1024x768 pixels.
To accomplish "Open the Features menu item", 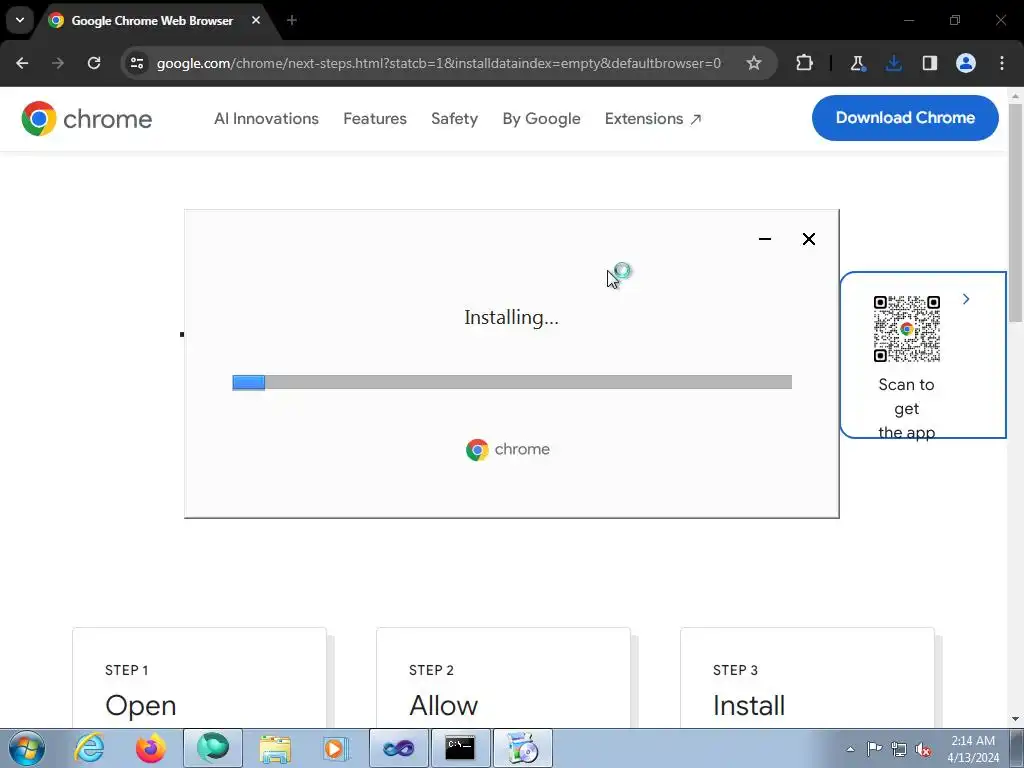I will pyautogui.click(x=375, y=119).
